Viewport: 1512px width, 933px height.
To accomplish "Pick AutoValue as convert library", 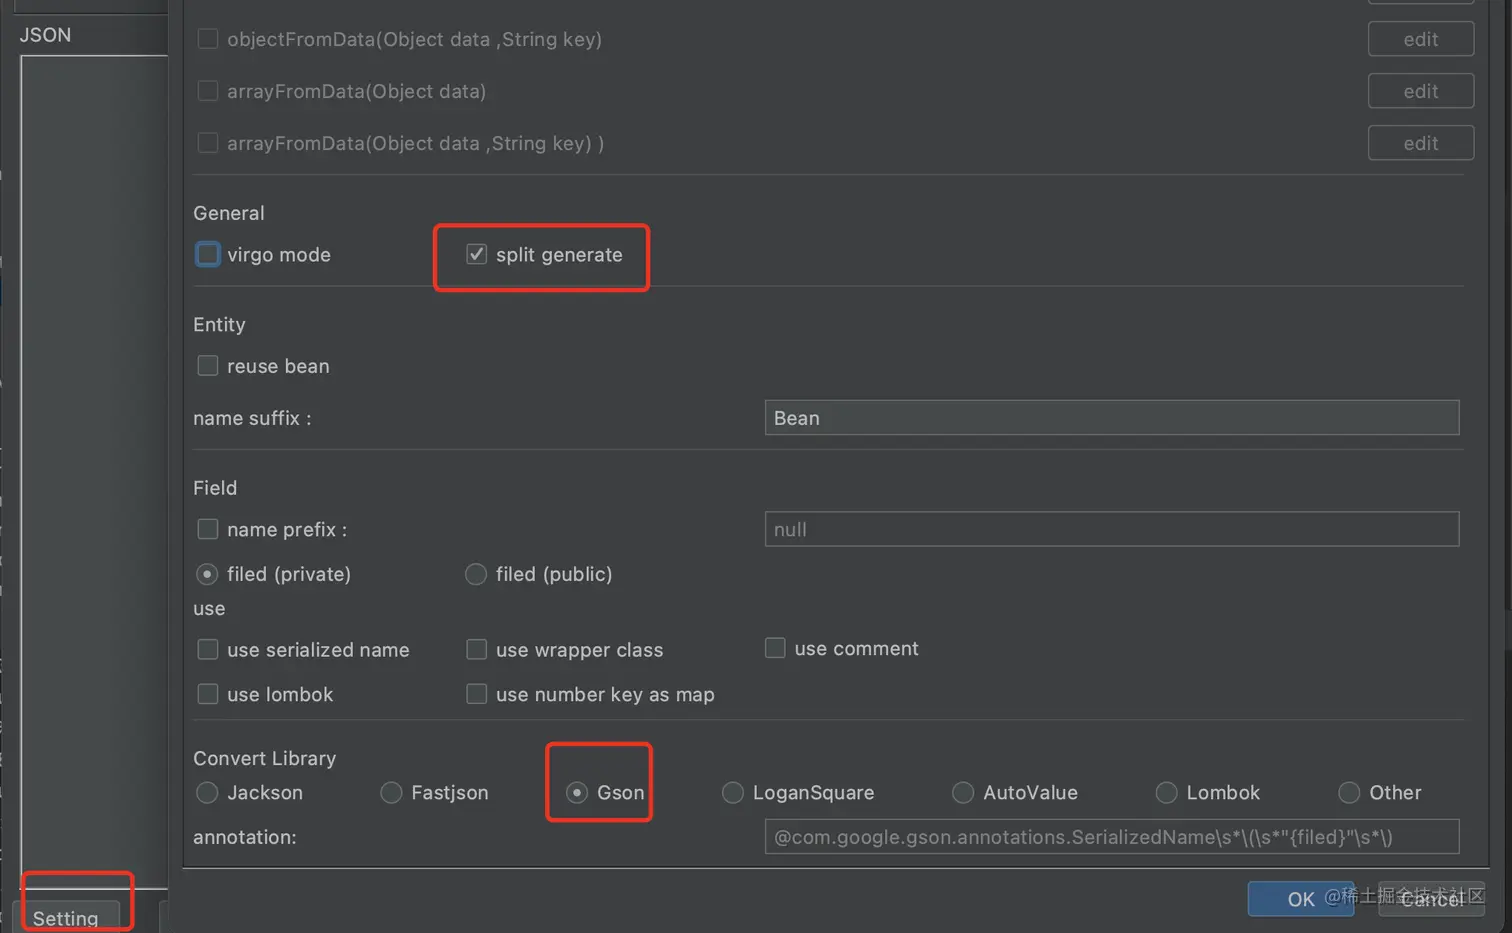I will point(963,793).
